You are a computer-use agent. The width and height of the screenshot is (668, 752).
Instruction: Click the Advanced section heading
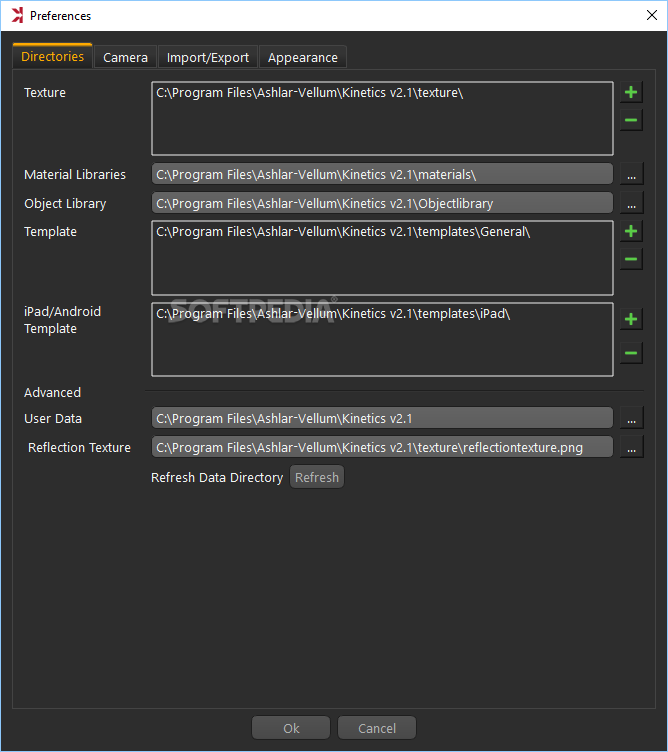coord(52,392)
